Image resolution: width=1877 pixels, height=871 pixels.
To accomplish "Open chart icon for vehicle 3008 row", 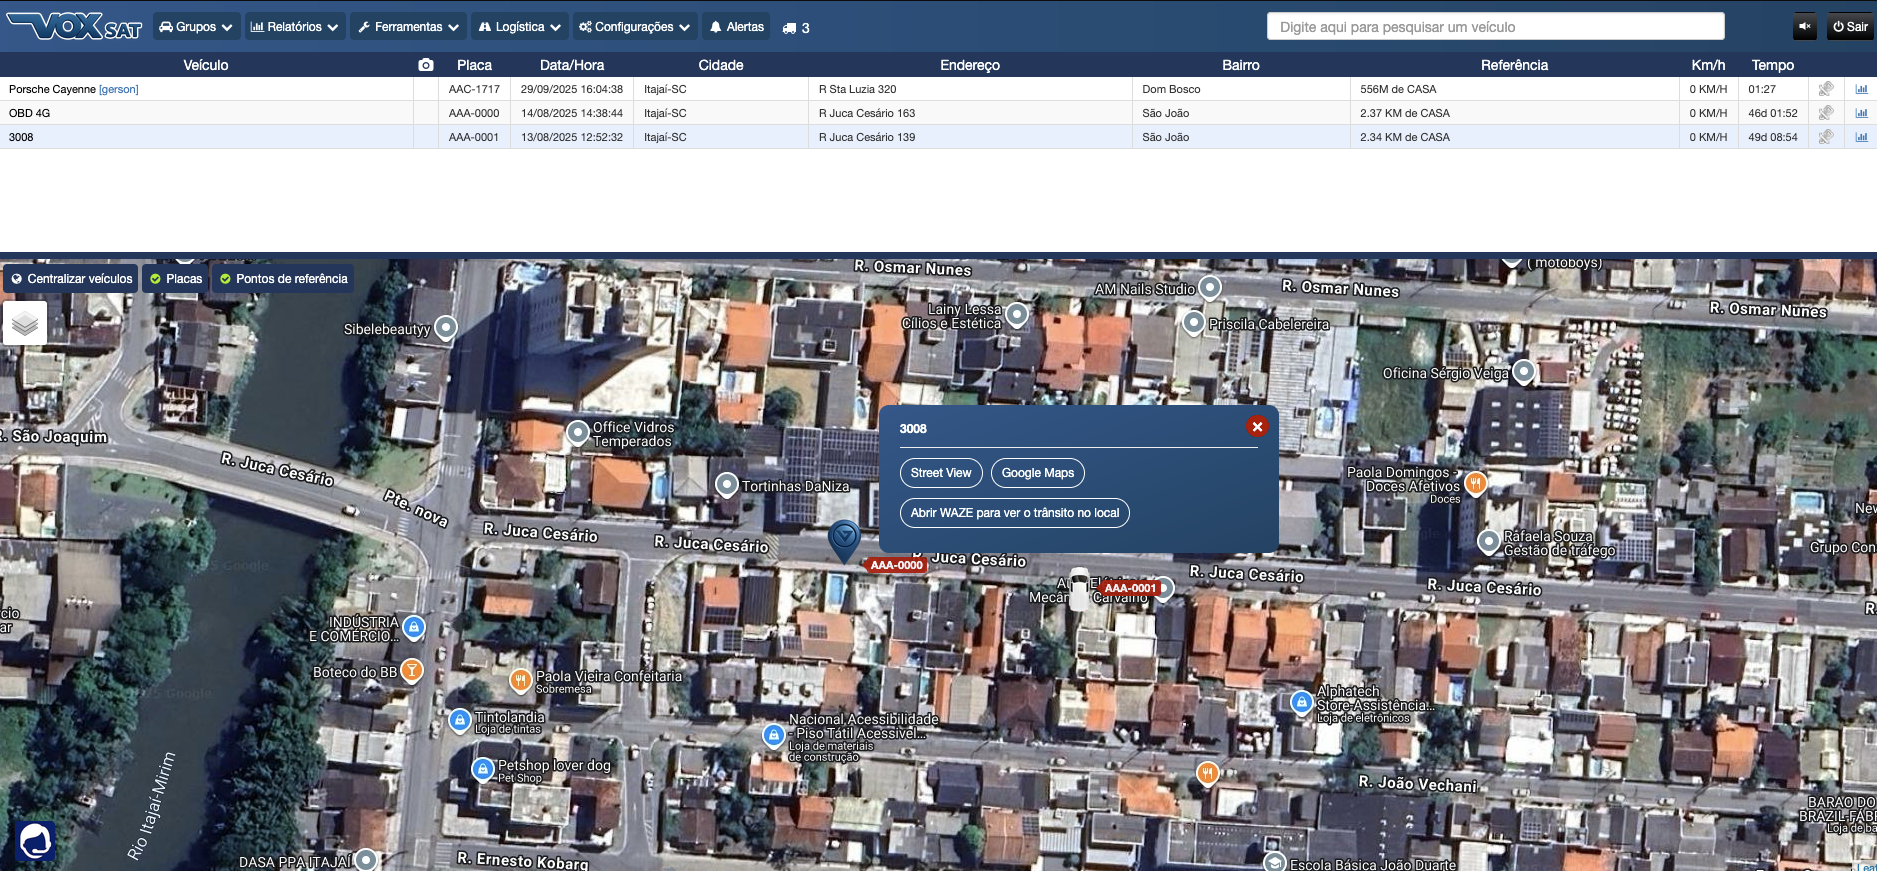I will point(1861,137).
